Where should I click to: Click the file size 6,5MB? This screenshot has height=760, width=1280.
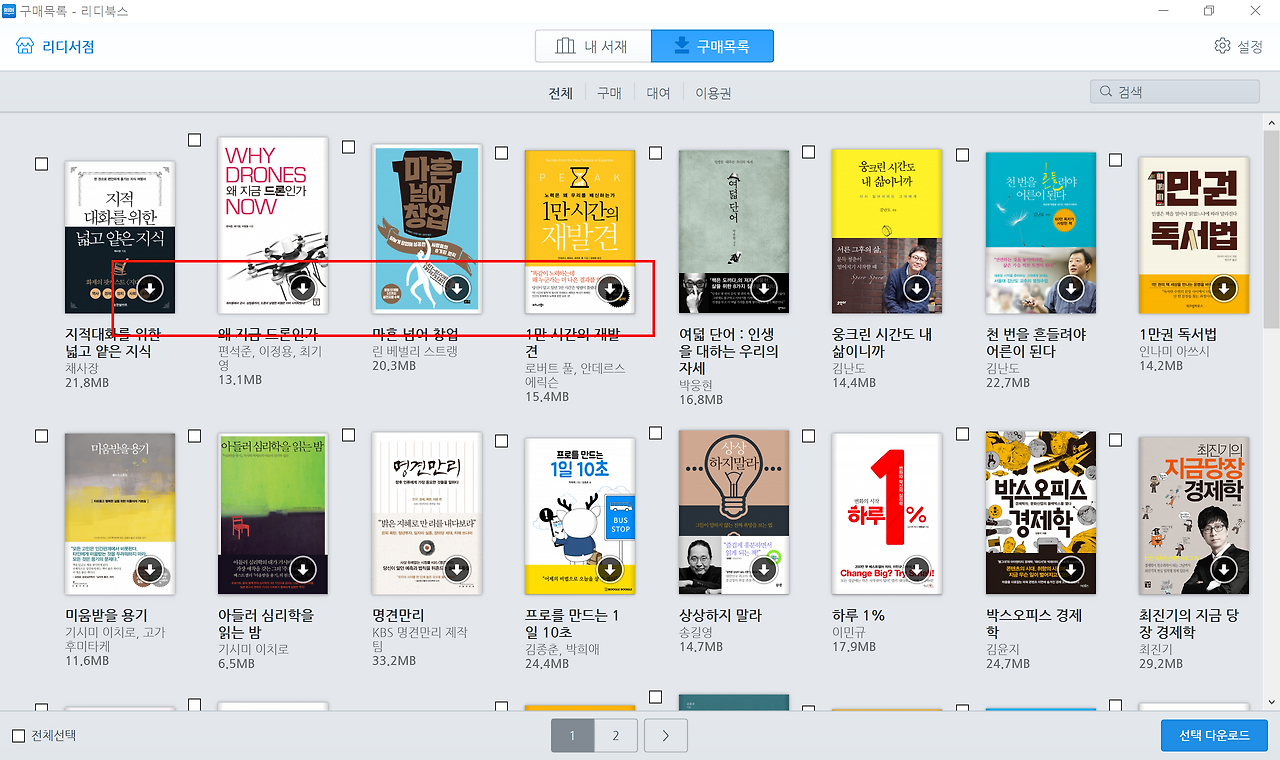click(x=236, y=663)
